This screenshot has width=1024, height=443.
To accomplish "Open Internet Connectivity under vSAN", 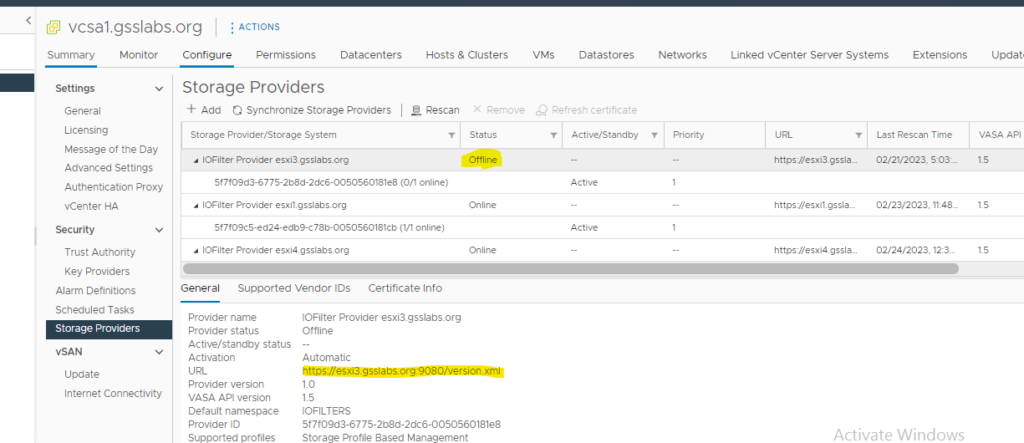I will pyautogui.click(x=113, y=393).
